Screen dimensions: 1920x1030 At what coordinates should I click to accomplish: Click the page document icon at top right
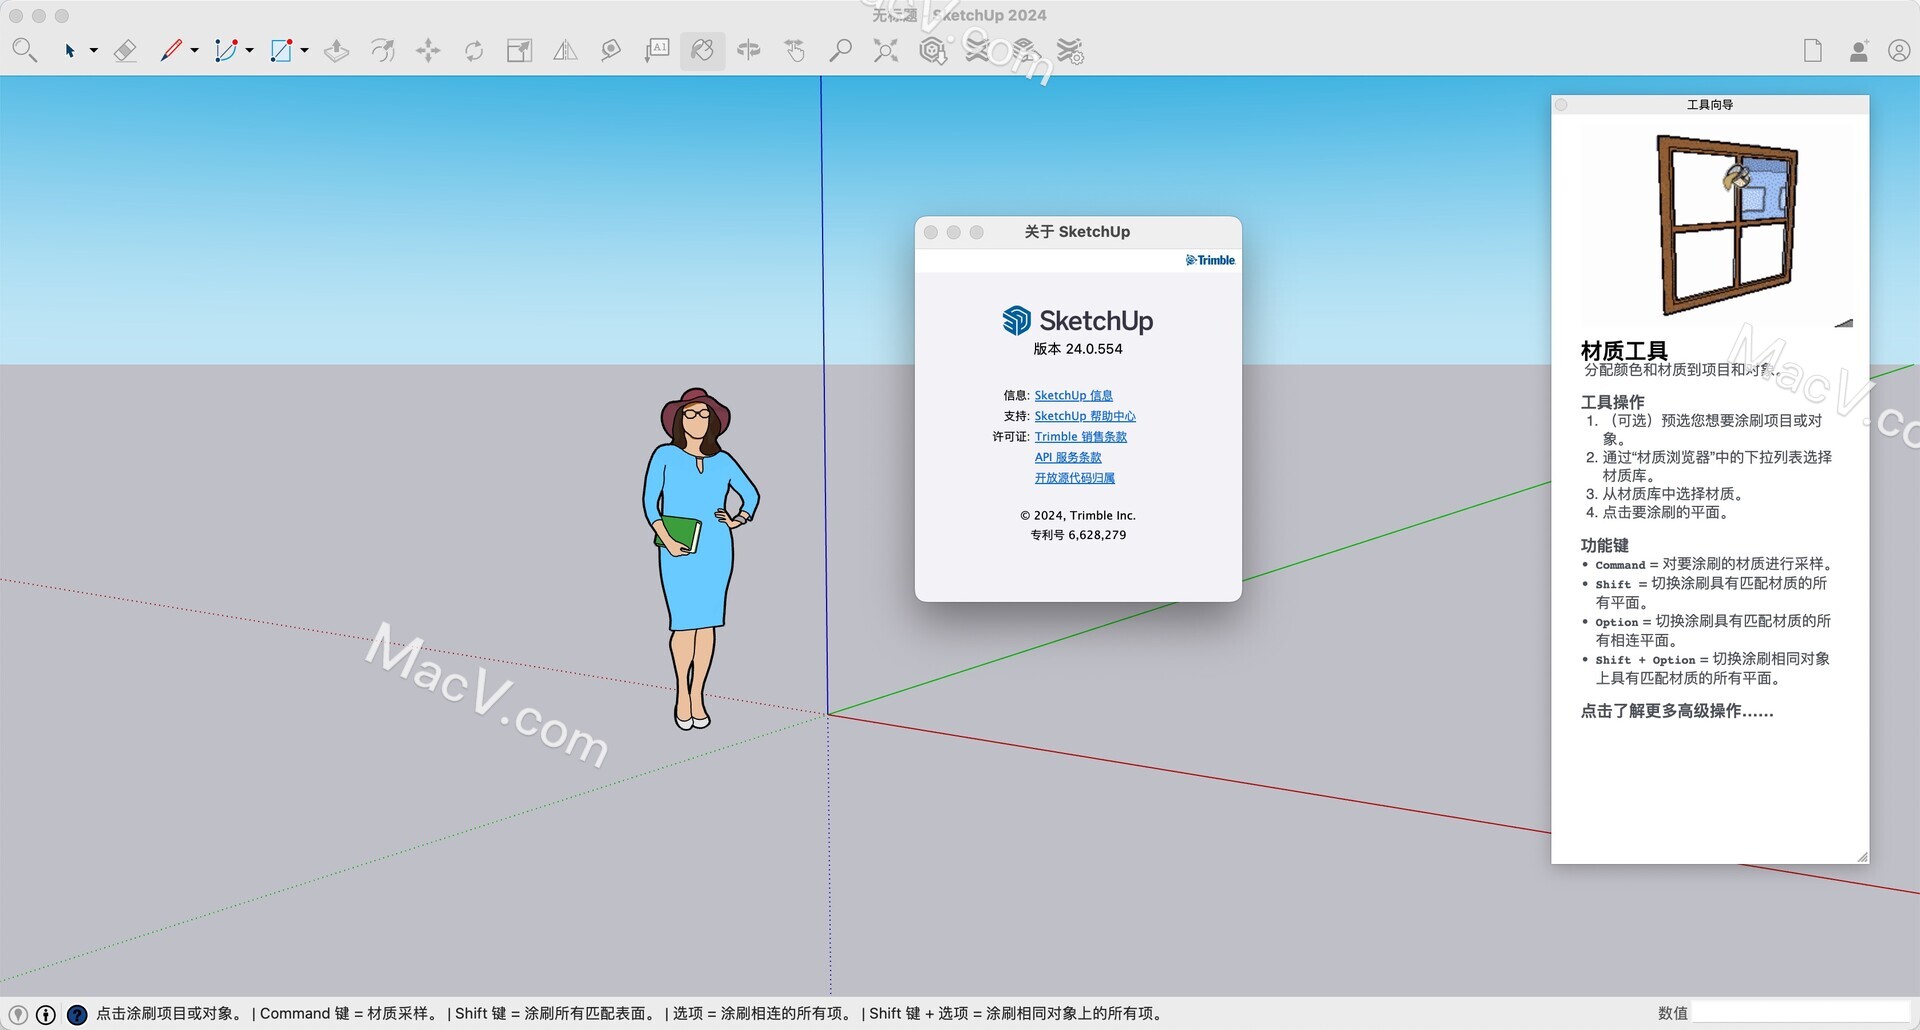pos(1813,50)
